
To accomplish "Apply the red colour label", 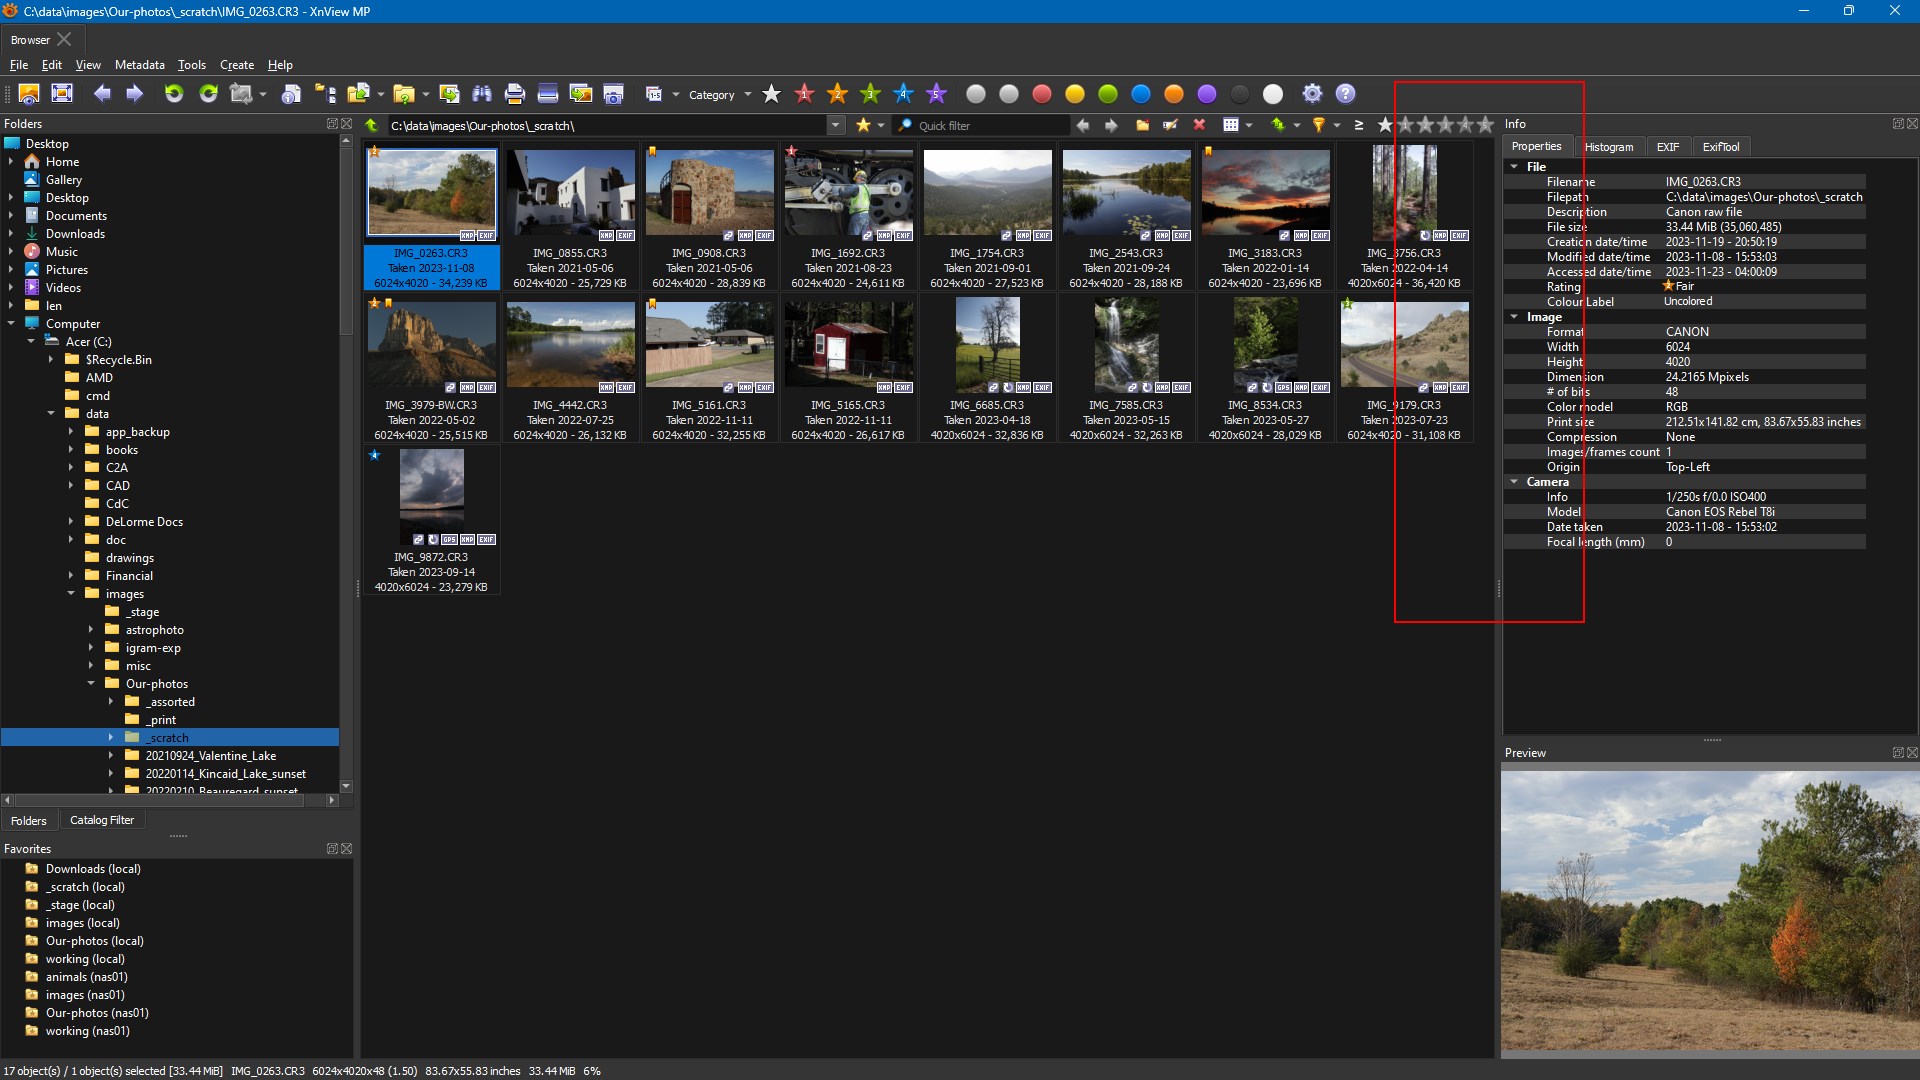I will [x=1042, y=94].
